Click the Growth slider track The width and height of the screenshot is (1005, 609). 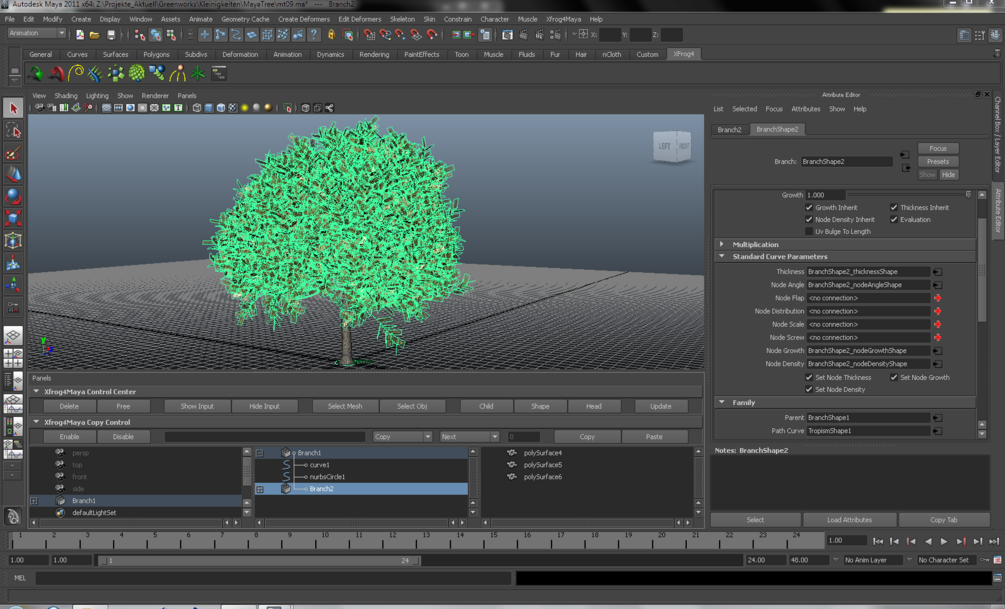coord(908,195)
